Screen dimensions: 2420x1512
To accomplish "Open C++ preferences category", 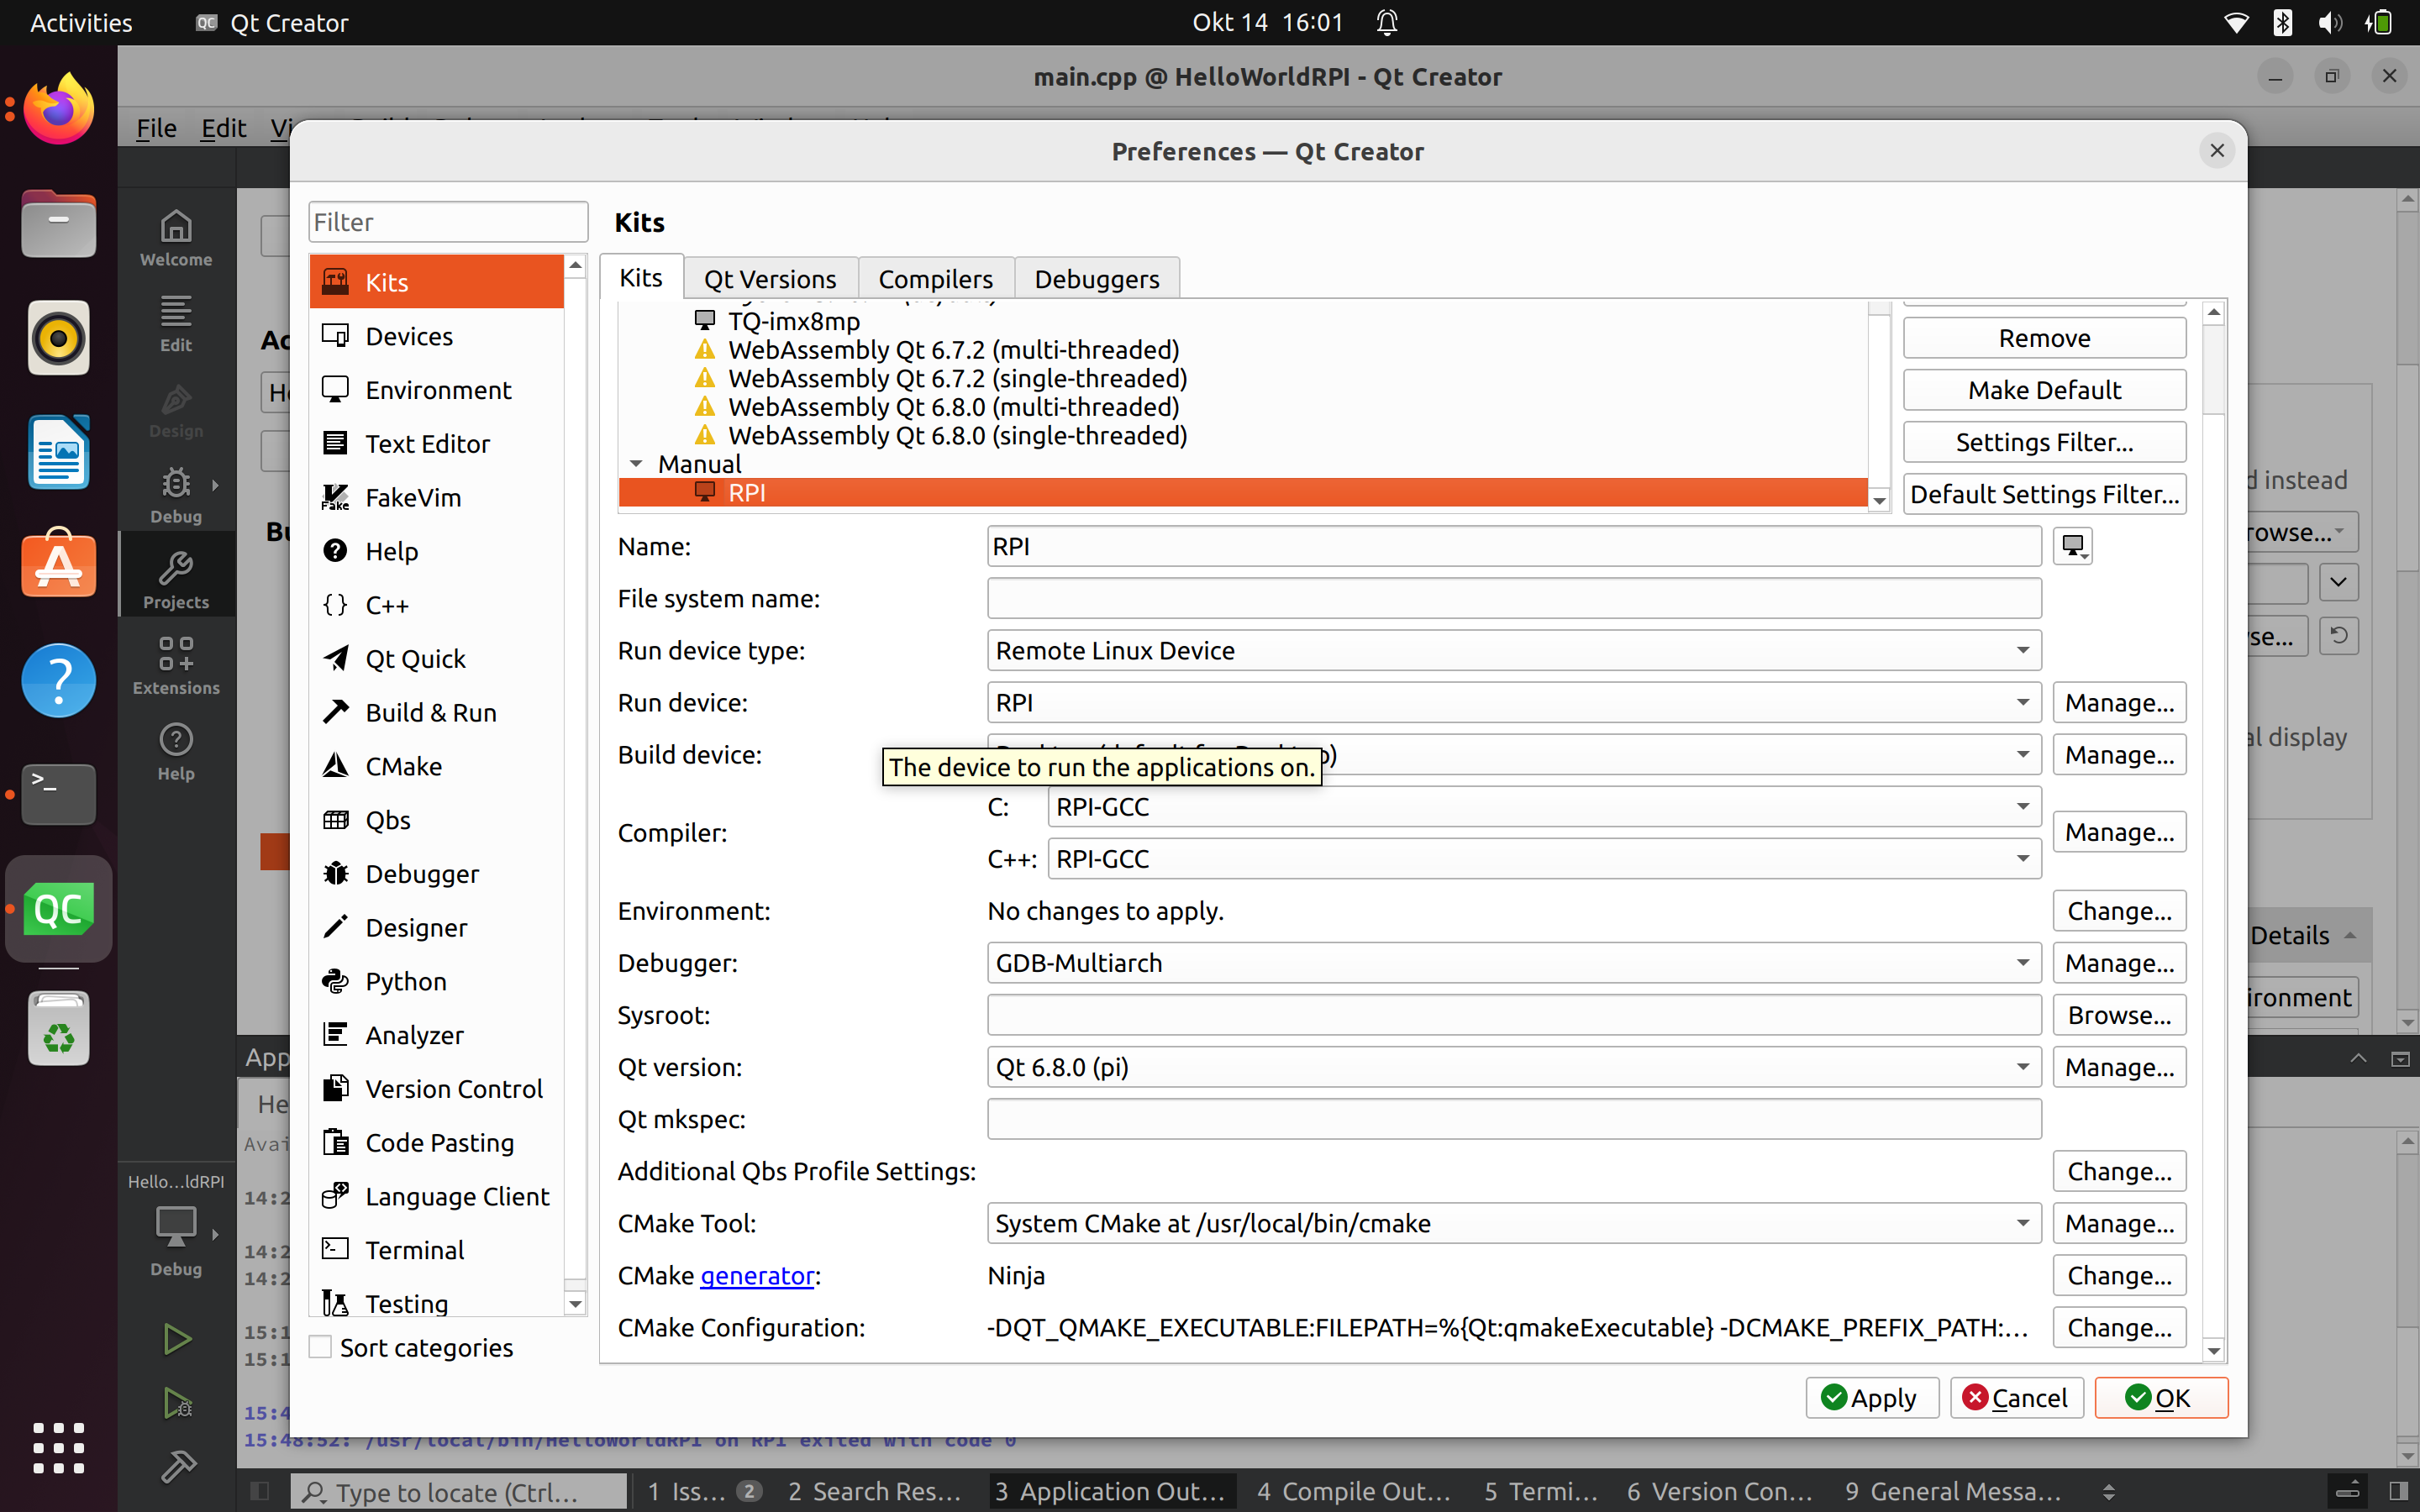I will coord(437,605).
